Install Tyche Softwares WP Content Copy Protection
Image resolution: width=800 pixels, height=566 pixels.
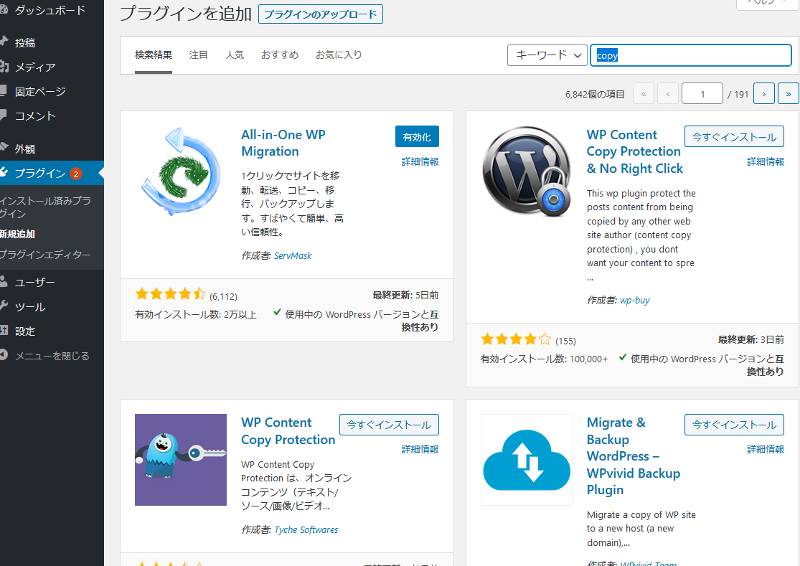389,425
